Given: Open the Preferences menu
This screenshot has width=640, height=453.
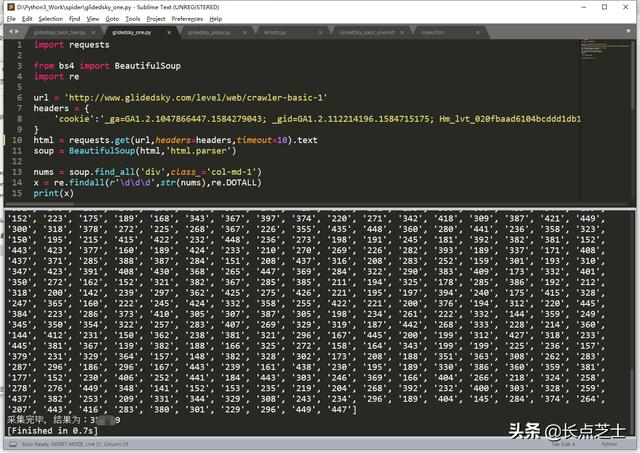Looking at the screenshot, I should 187,19.
